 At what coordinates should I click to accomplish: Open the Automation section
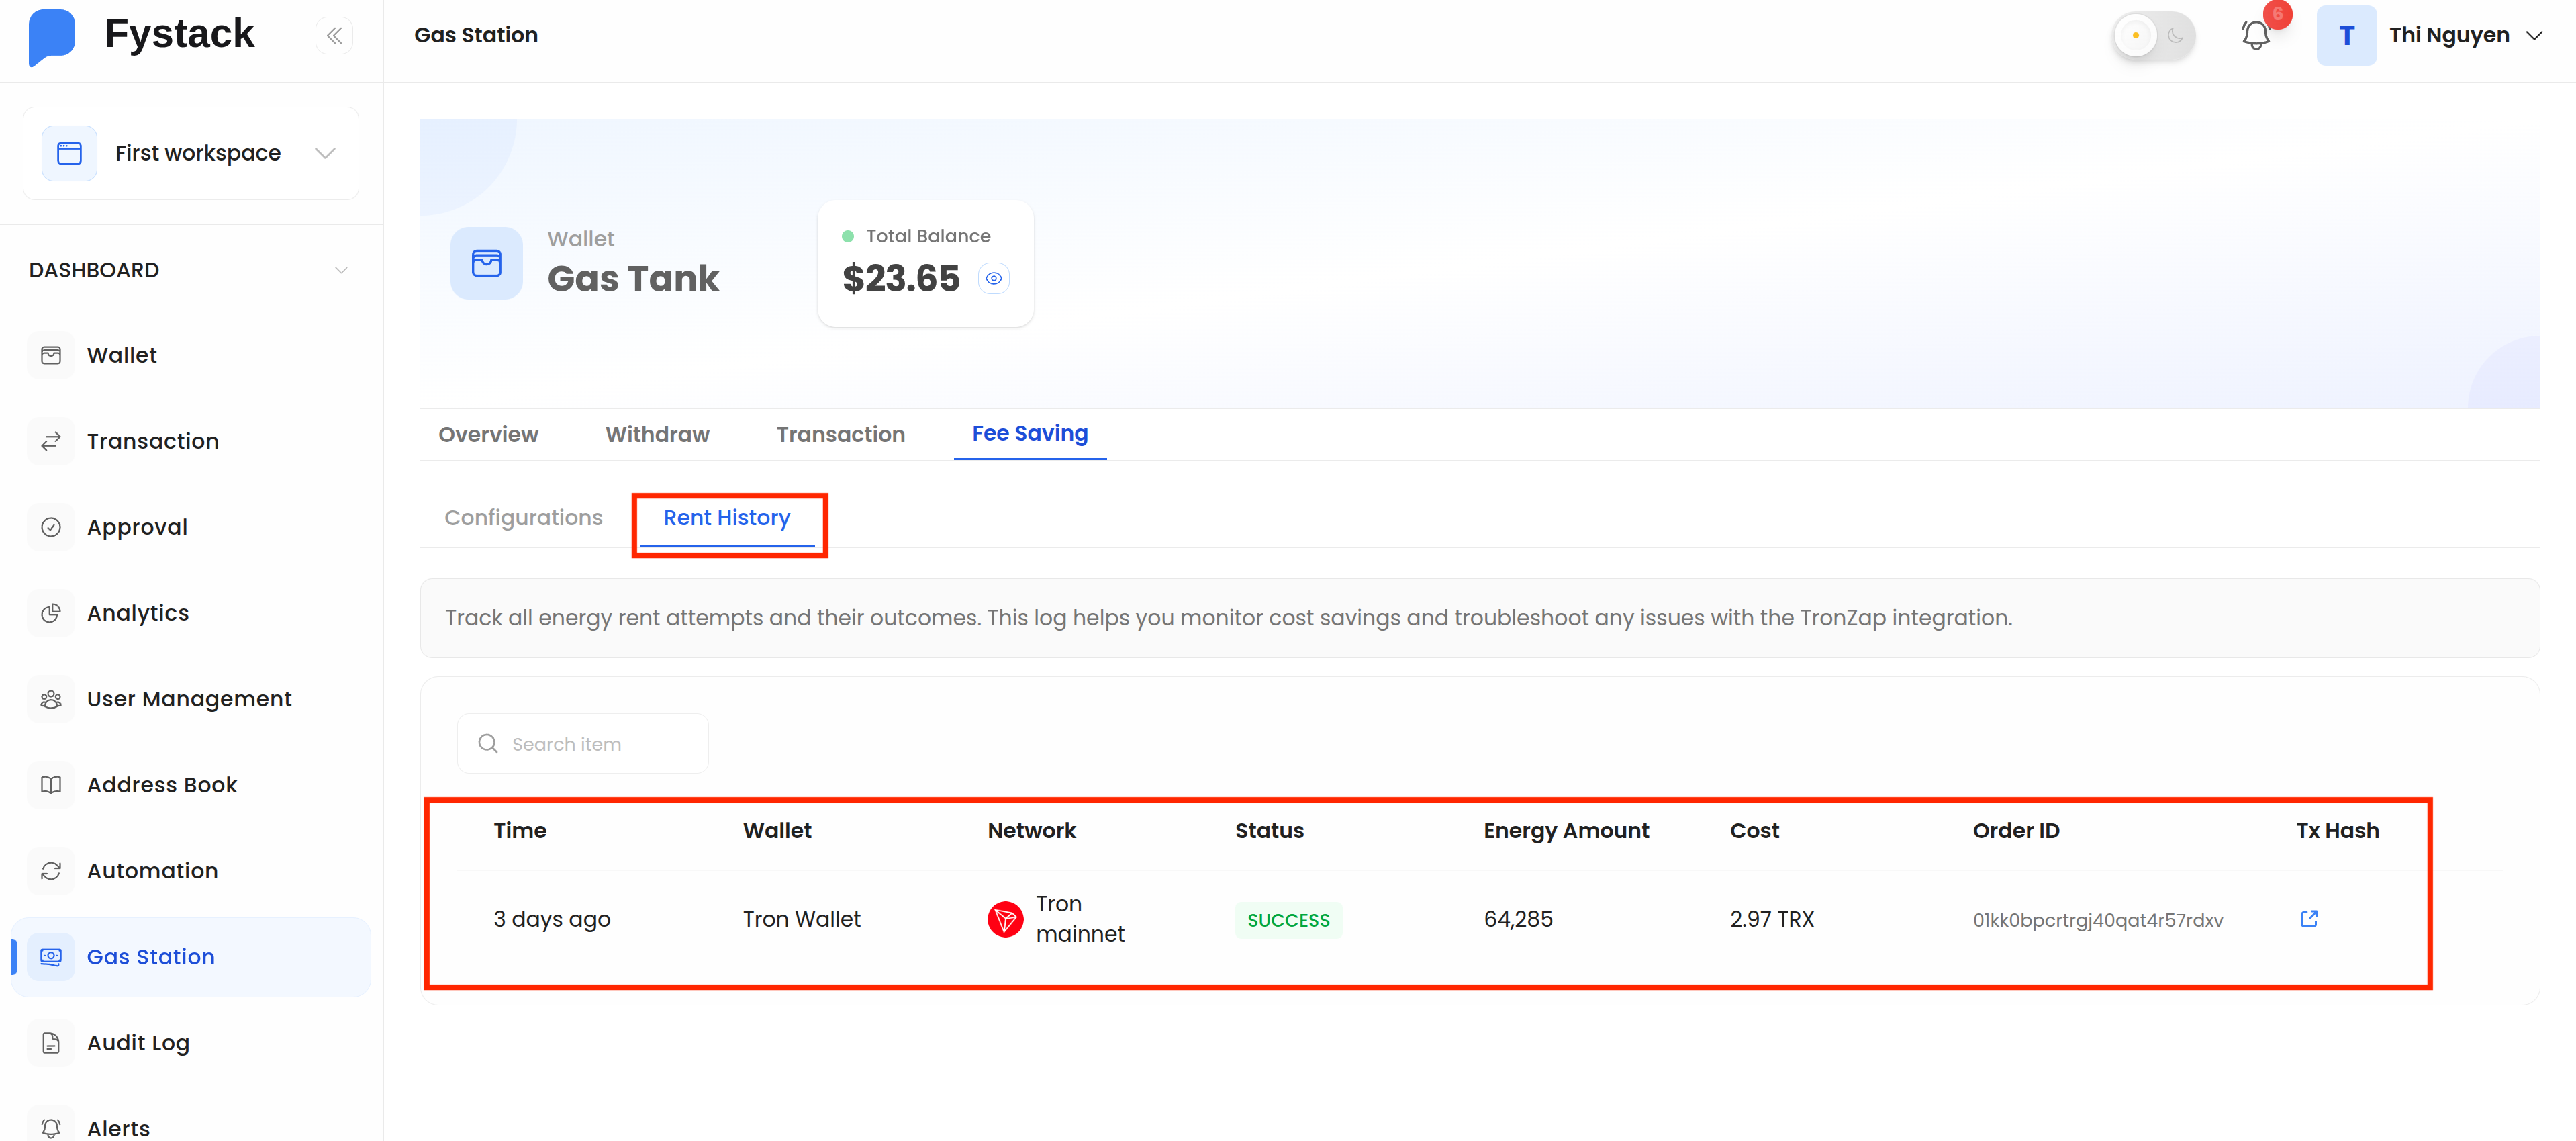(152, 870)
